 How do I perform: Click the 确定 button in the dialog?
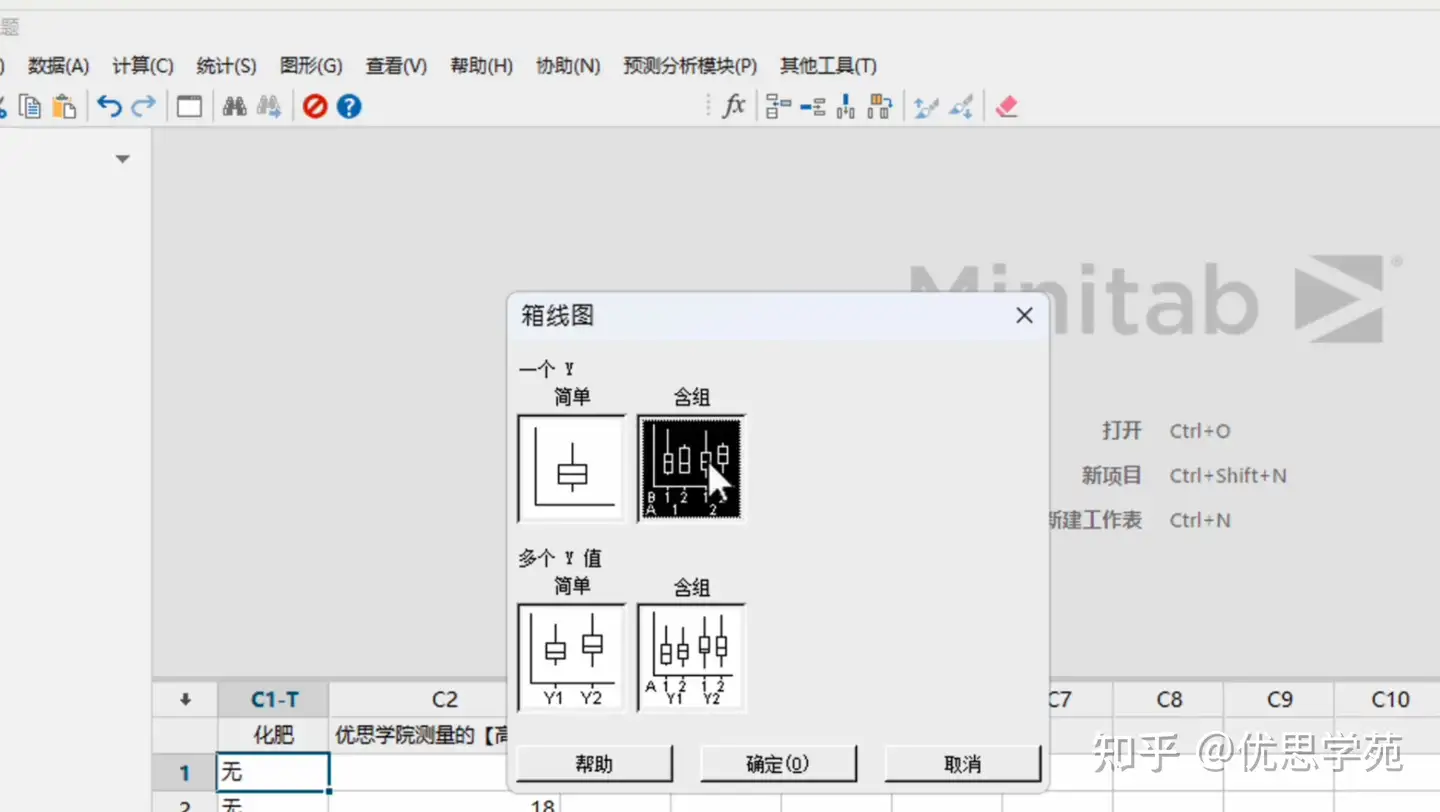pyautogui.click(x=778, y=763)
